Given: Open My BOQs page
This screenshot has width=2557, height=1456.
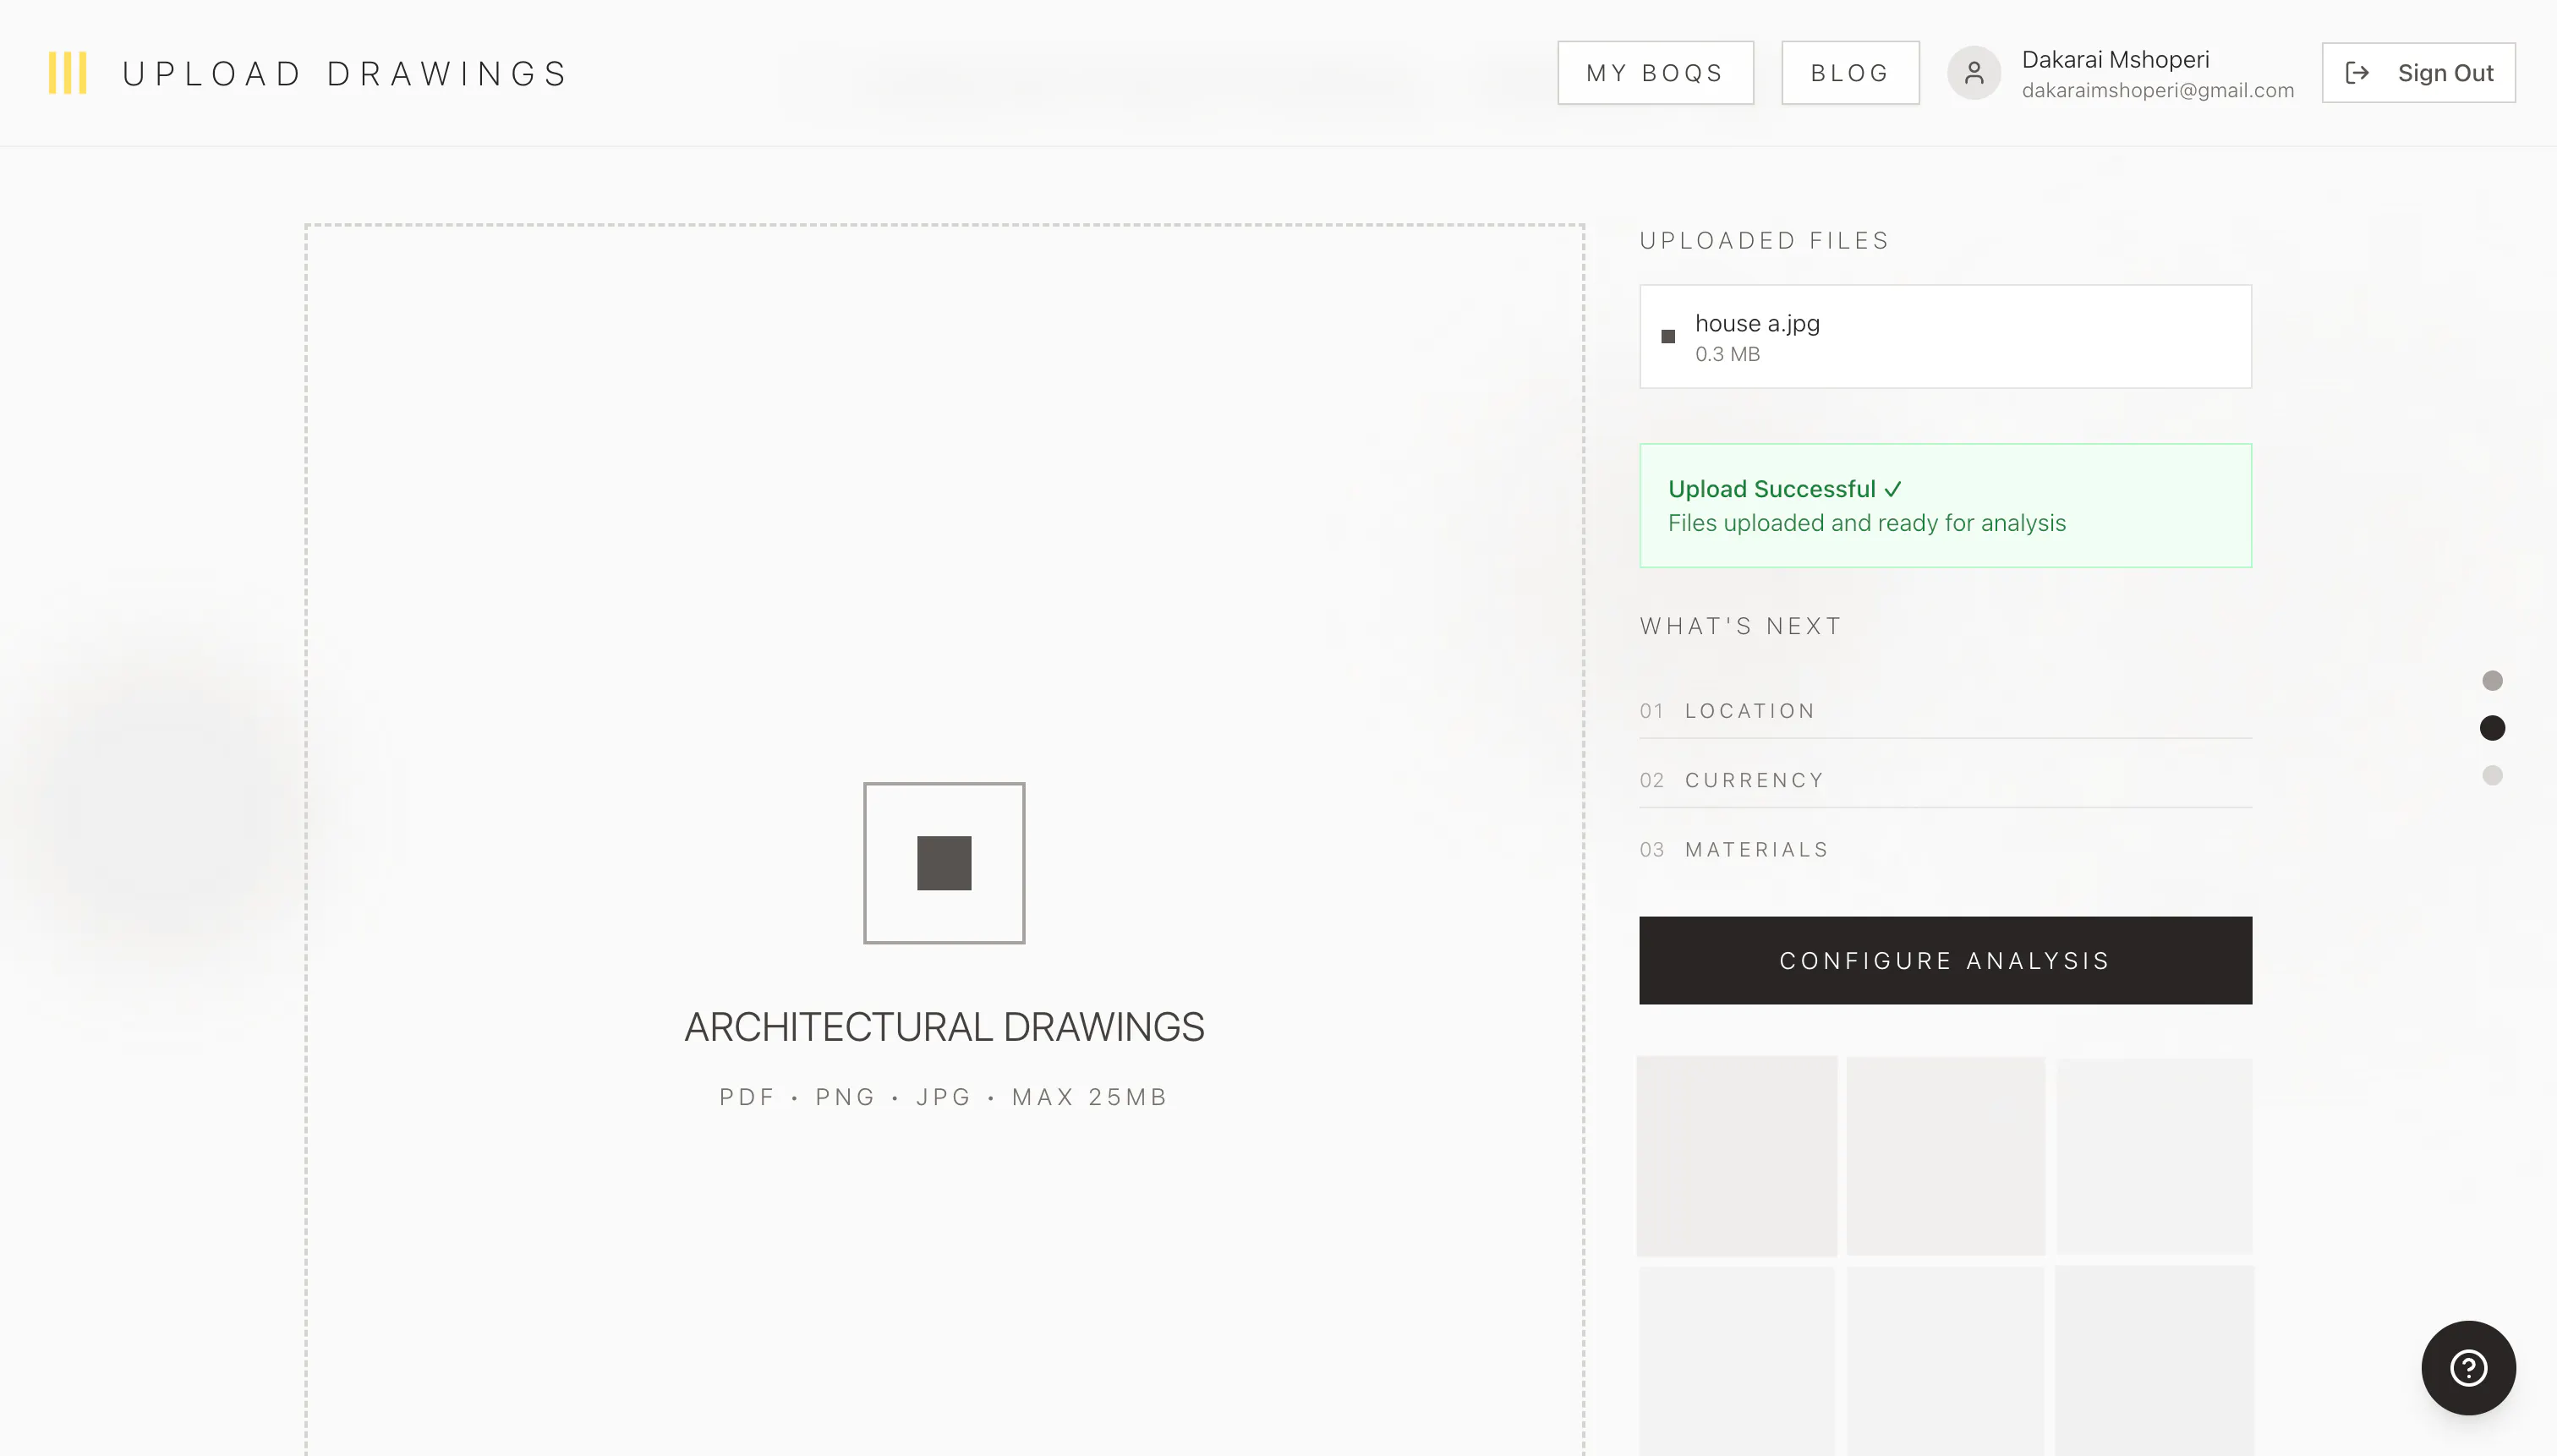Looking at the screenshot, I should [x=1655, y=73].
